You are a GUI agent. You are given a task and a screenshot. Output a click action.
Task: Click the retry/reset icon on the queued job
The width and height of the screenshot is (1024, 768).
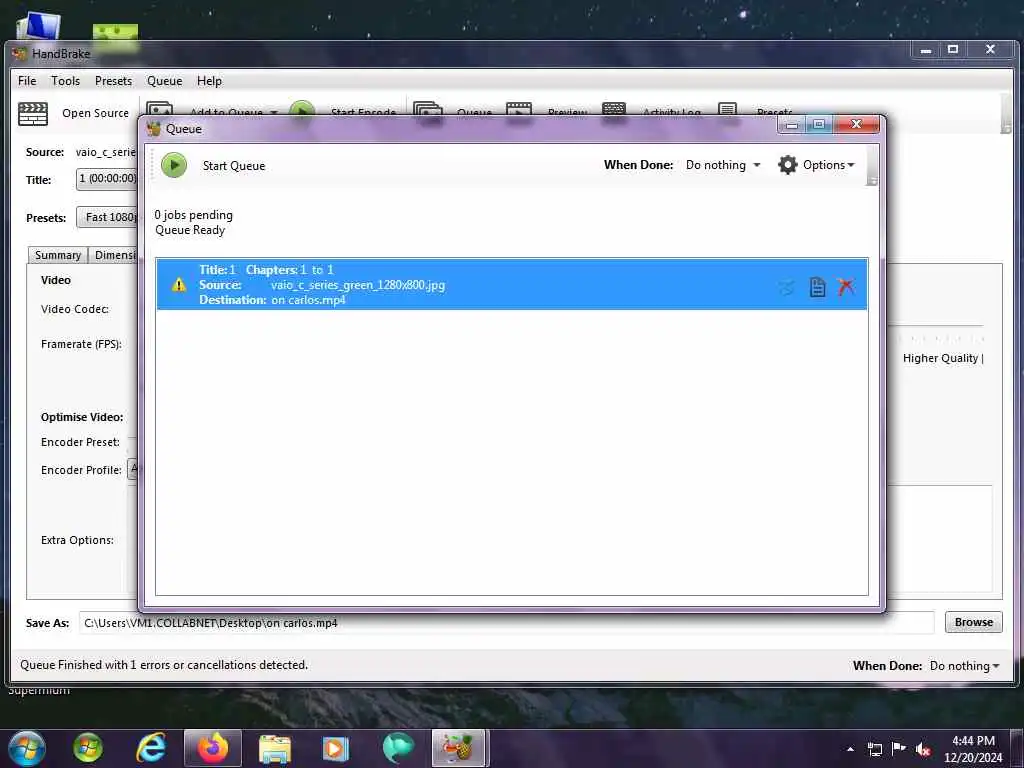[787, 287]
